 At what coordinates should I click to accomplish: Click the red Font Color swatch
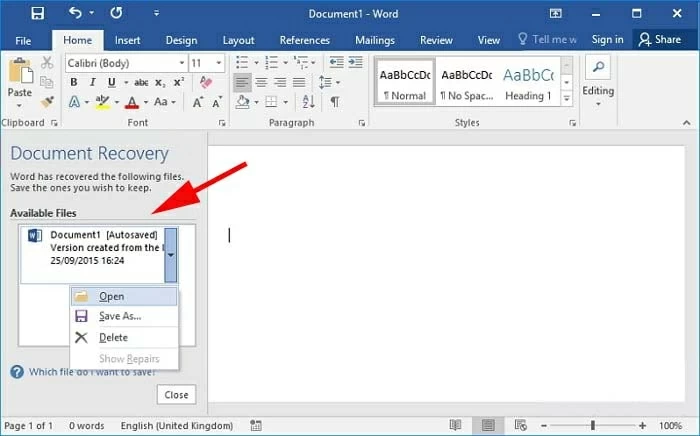coord(132,102)
